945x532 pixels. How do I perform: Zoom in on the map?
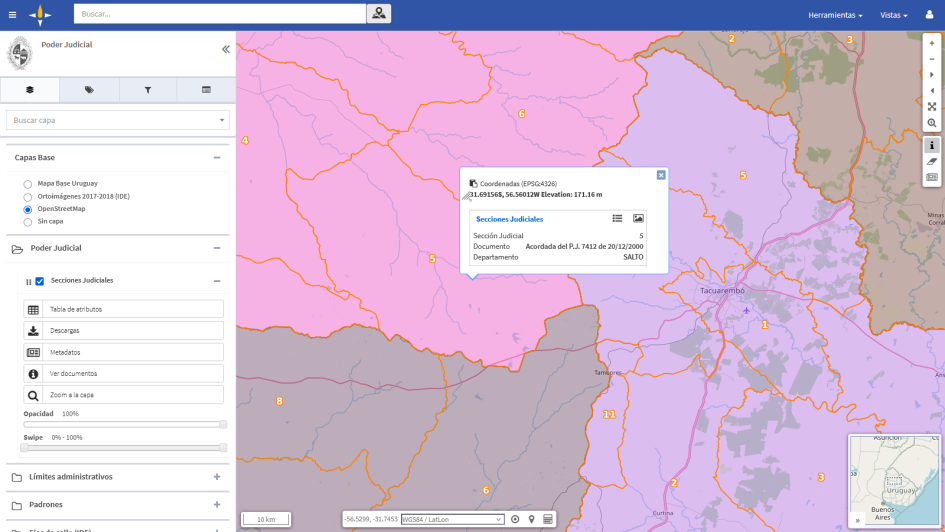pyautogui.click(x=932, y=43)
